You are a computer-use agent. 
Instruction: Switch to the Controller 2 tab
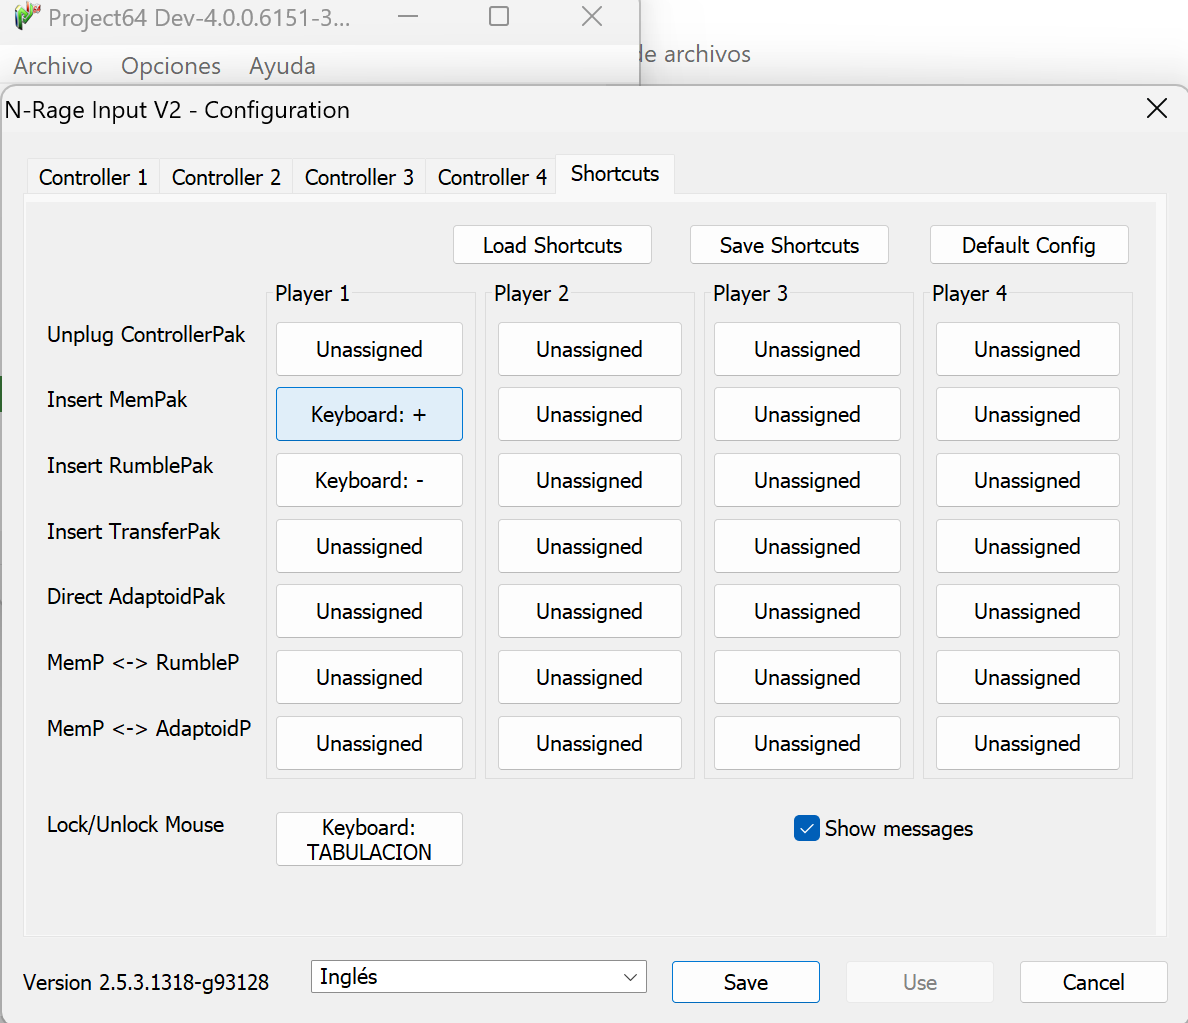point(225,176)
